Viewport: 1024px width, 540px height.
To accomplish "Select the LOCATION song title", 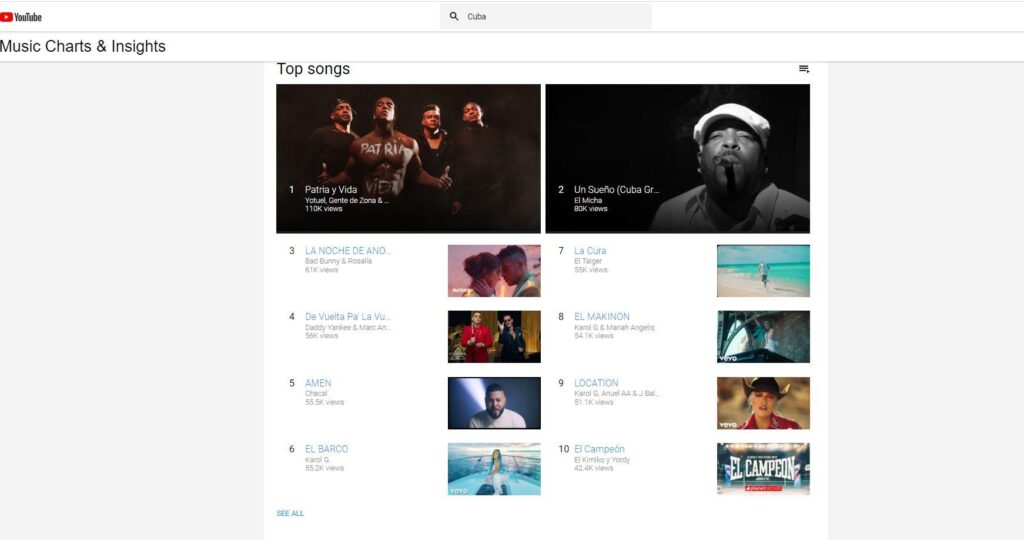I will 596,383.
